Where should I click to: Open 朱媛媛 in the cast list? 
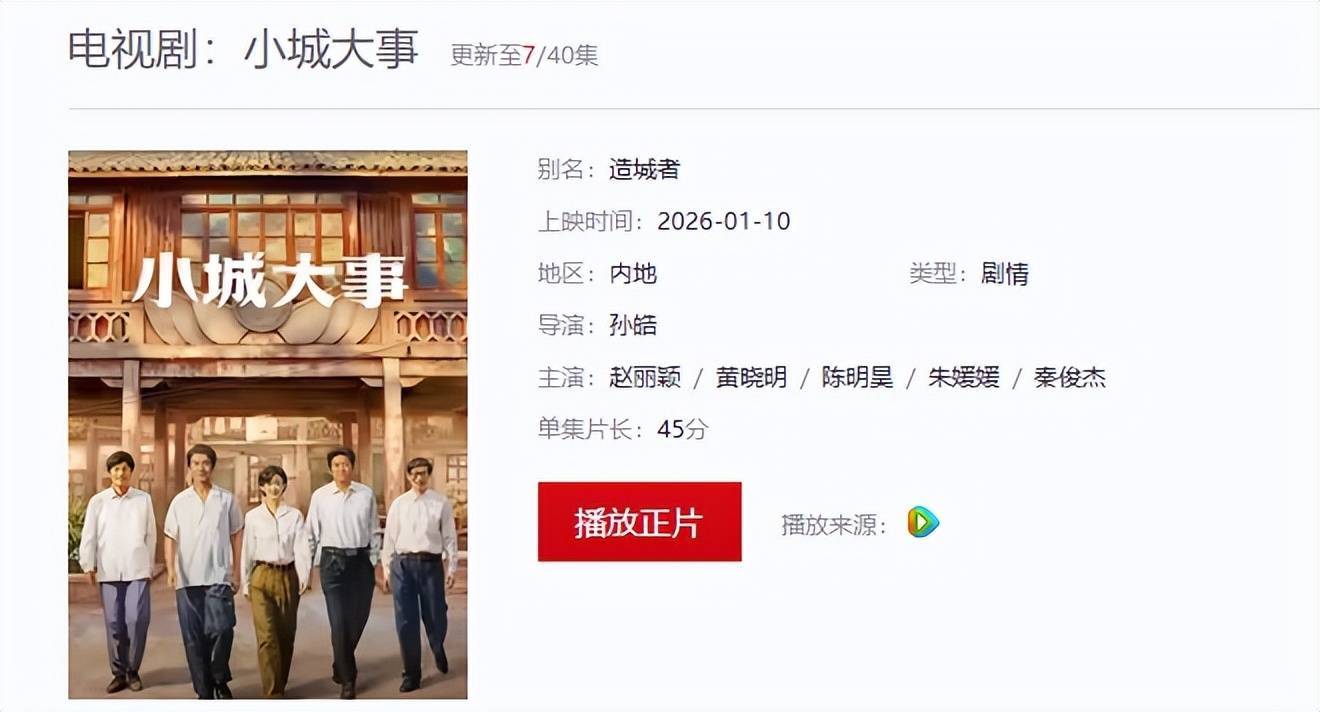[964, 378]
